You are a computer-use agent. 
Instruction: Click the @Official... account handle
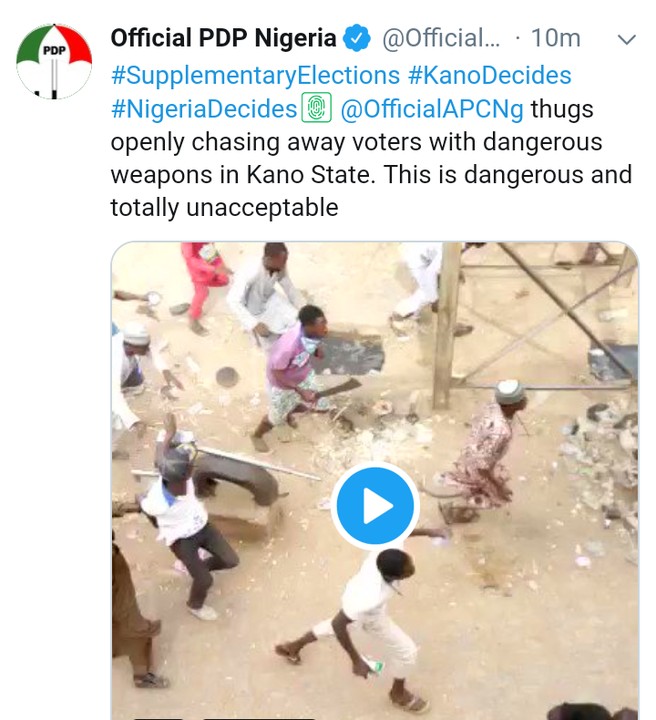[x=440, y=39]
